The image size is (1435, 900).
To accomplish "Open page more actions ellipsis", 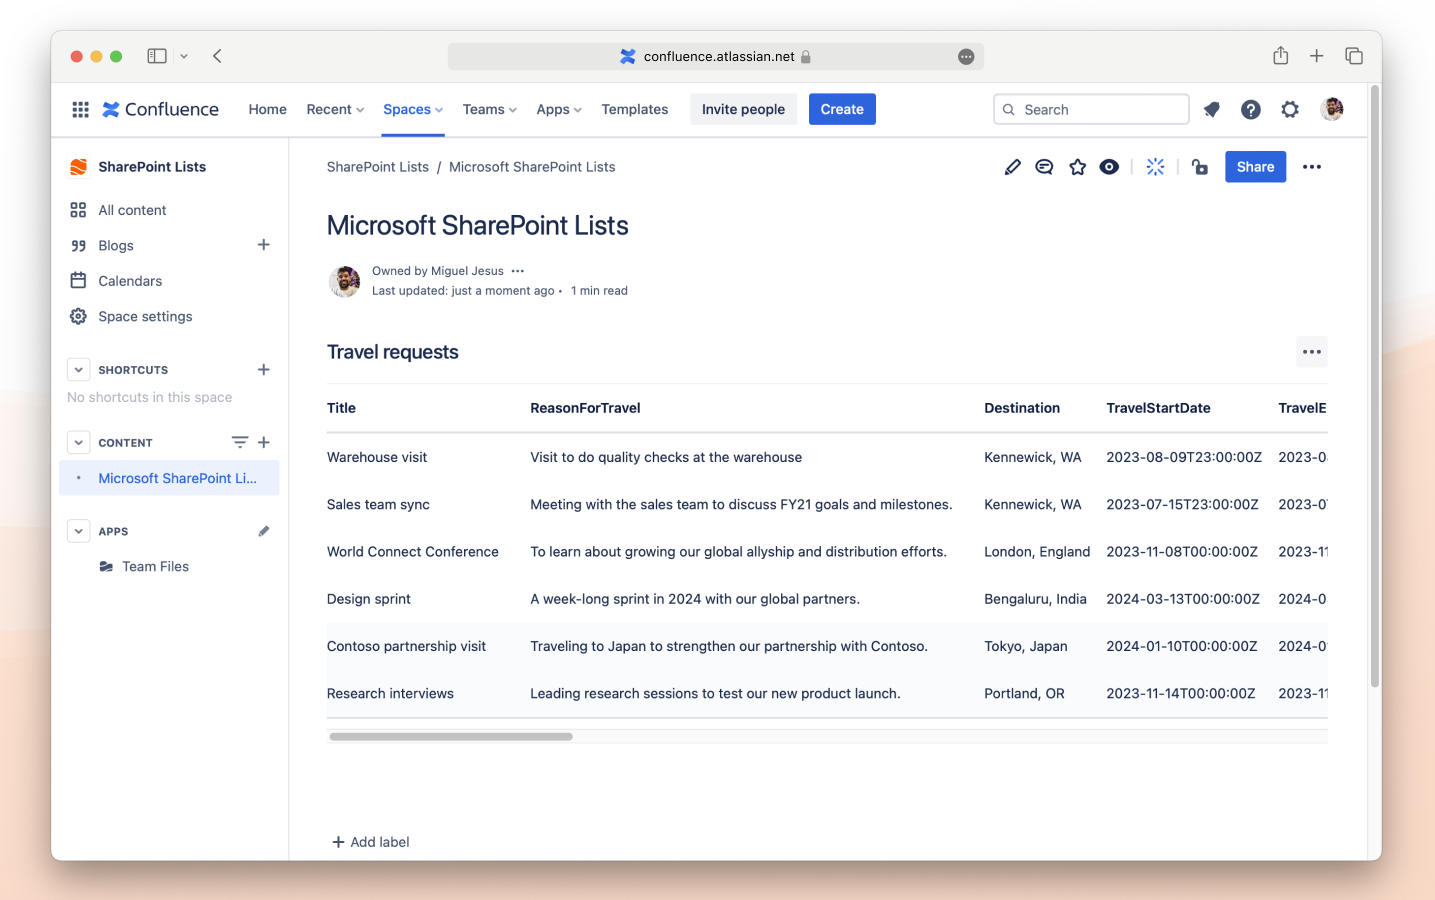I will tap(1312, 167).
